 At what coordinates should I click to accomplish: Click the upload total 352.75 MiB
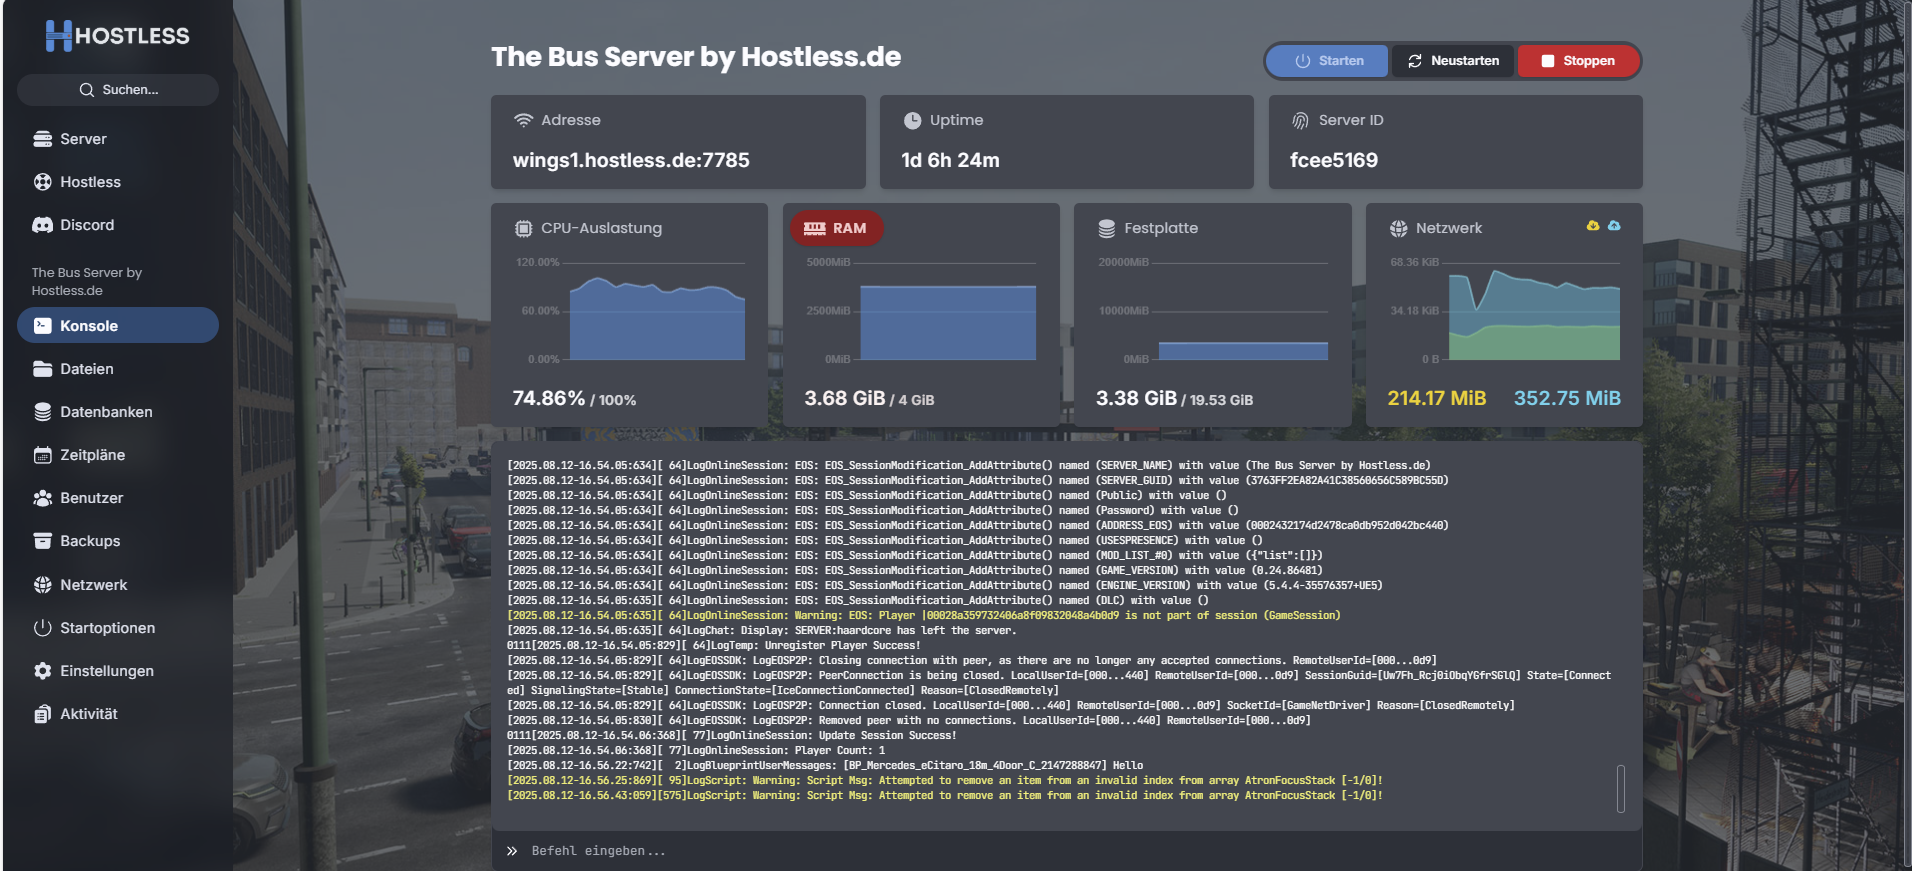click(1567, 398)
